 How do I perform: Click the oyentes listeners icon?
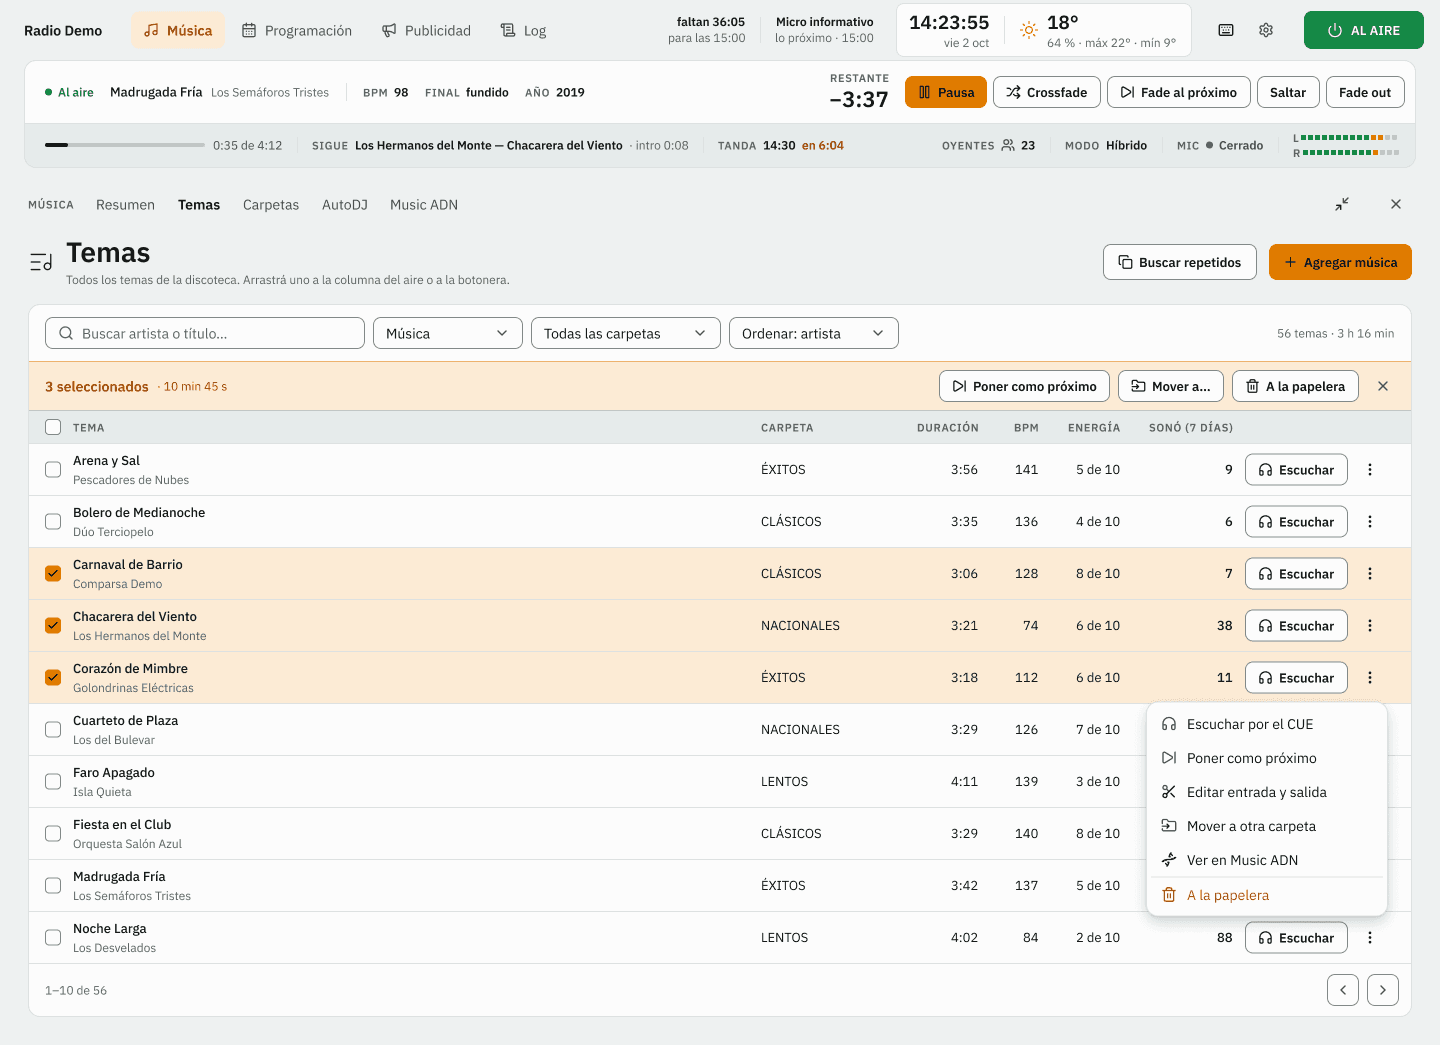click(1008, 145)
